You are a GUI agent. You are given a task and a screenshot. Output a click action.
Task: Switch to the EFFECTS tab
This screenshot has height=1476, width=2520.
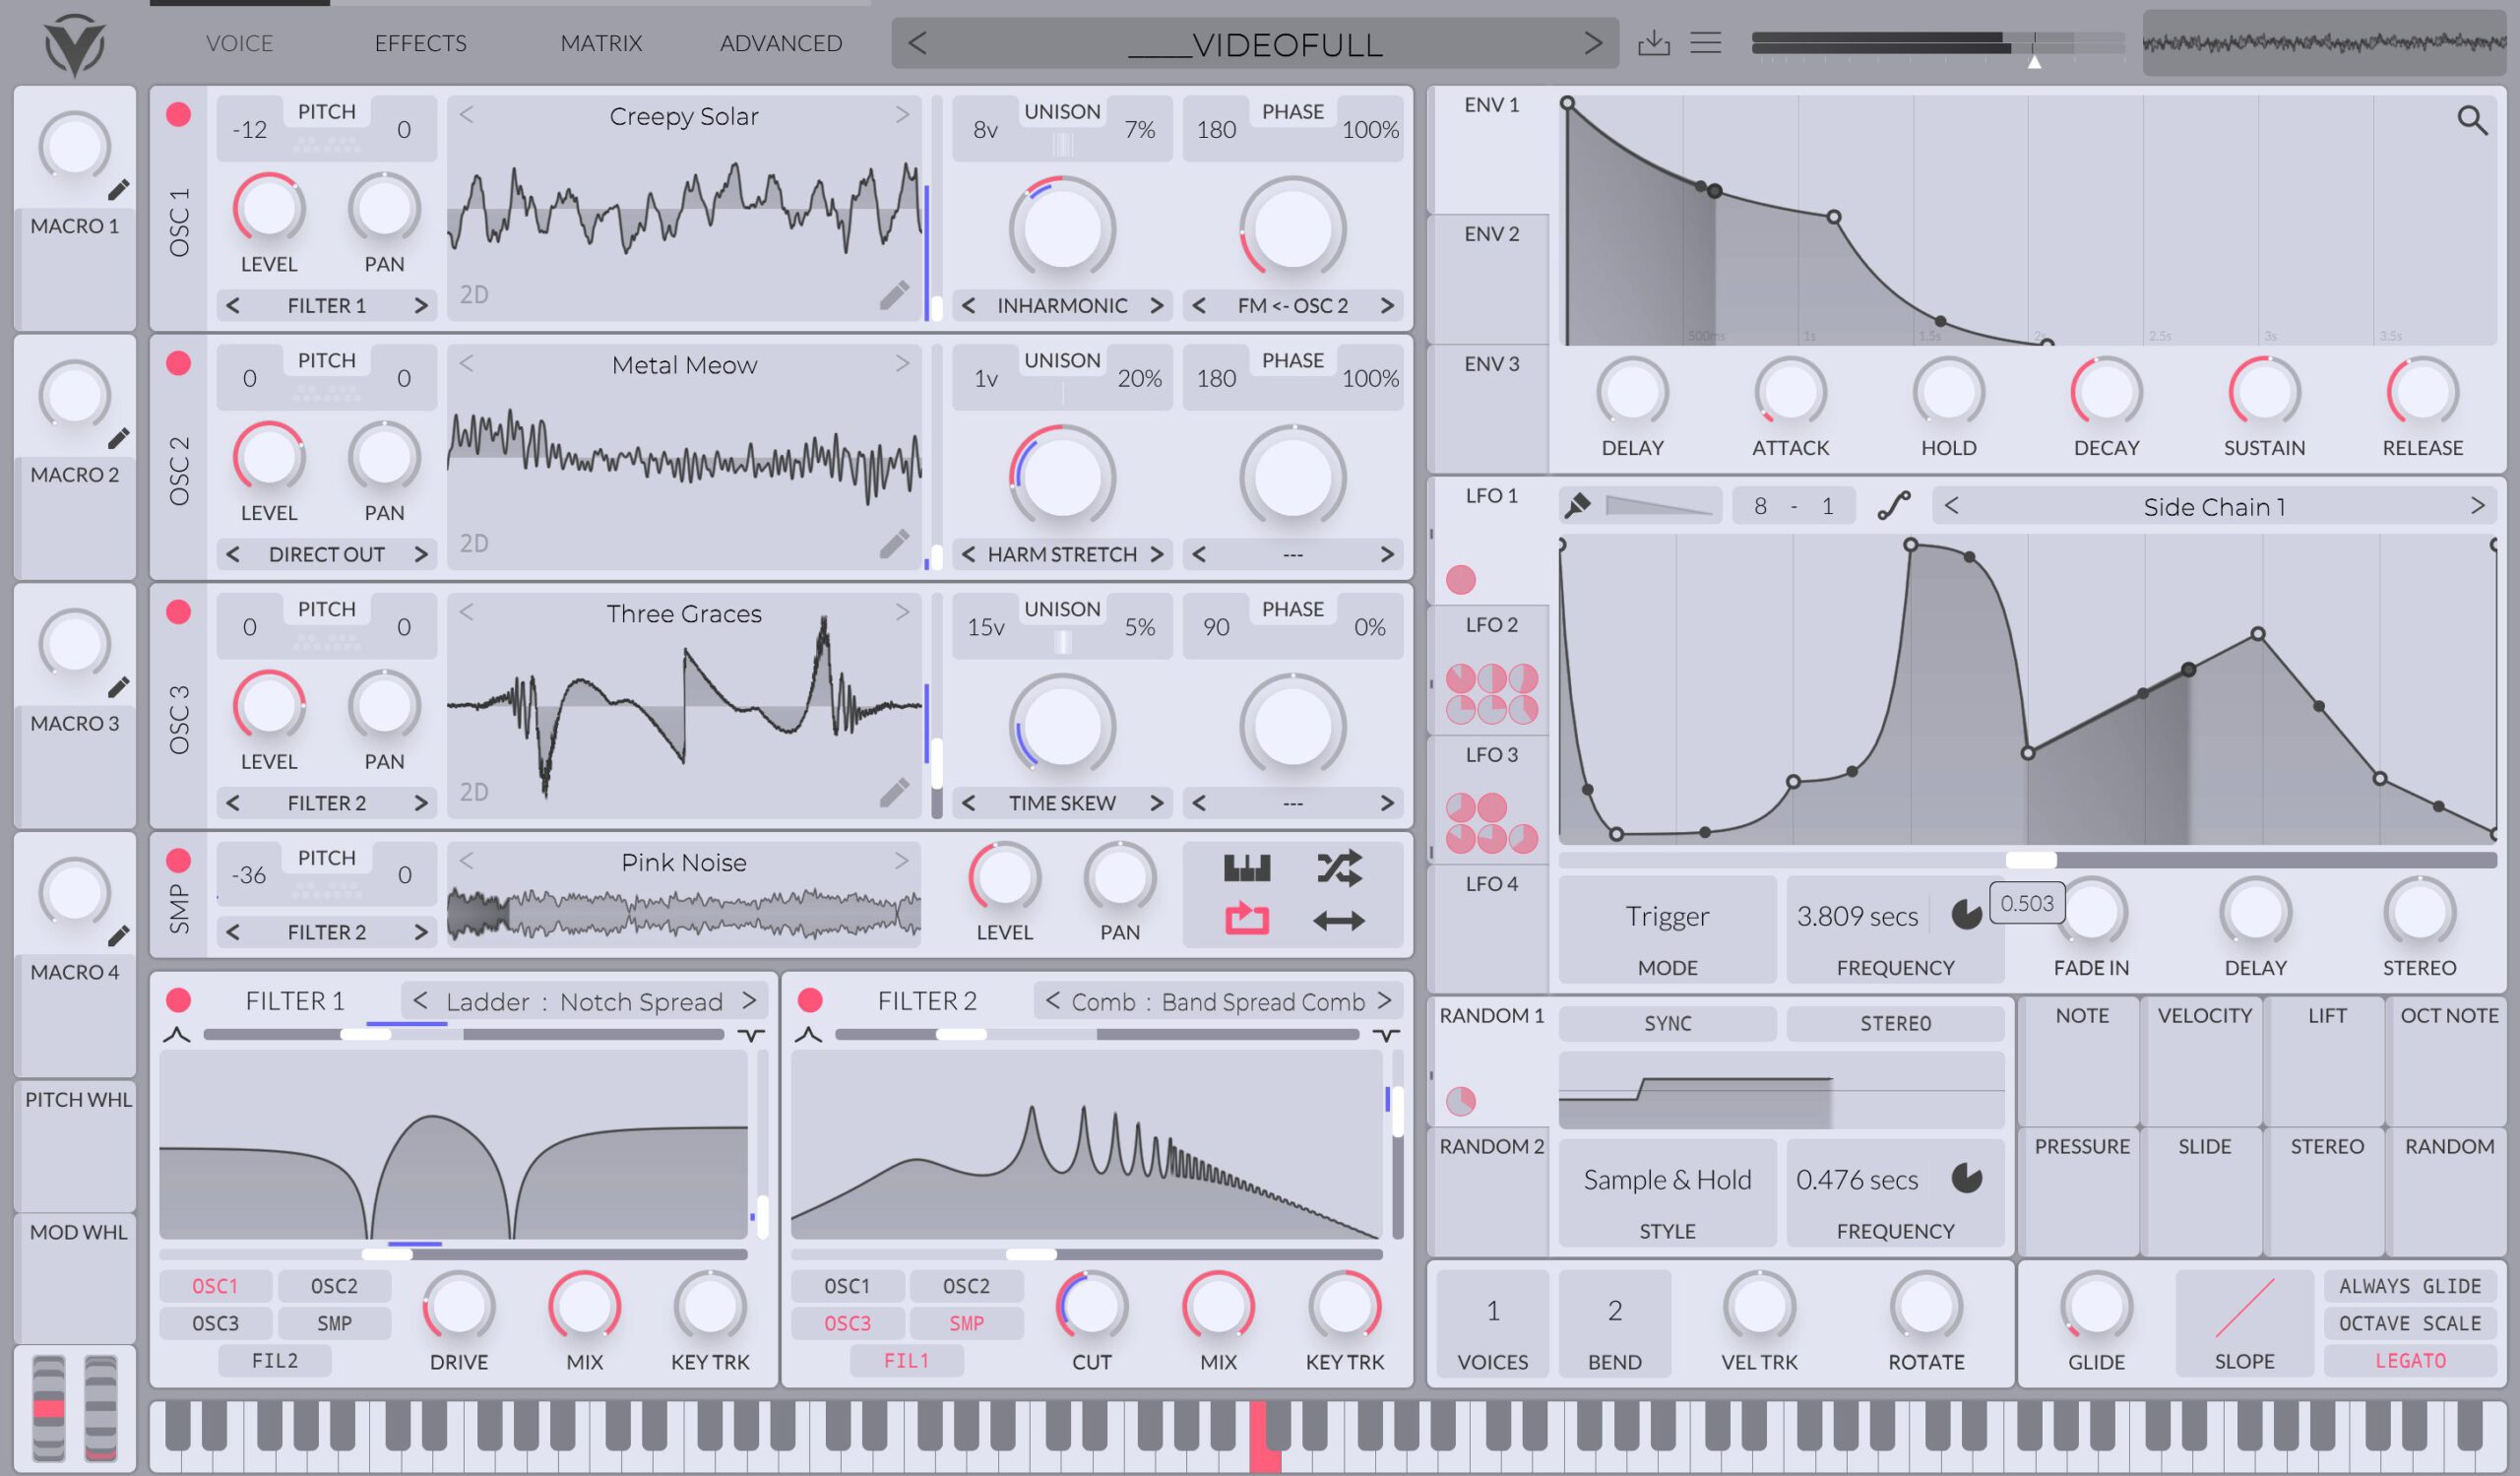coord(420,43)
